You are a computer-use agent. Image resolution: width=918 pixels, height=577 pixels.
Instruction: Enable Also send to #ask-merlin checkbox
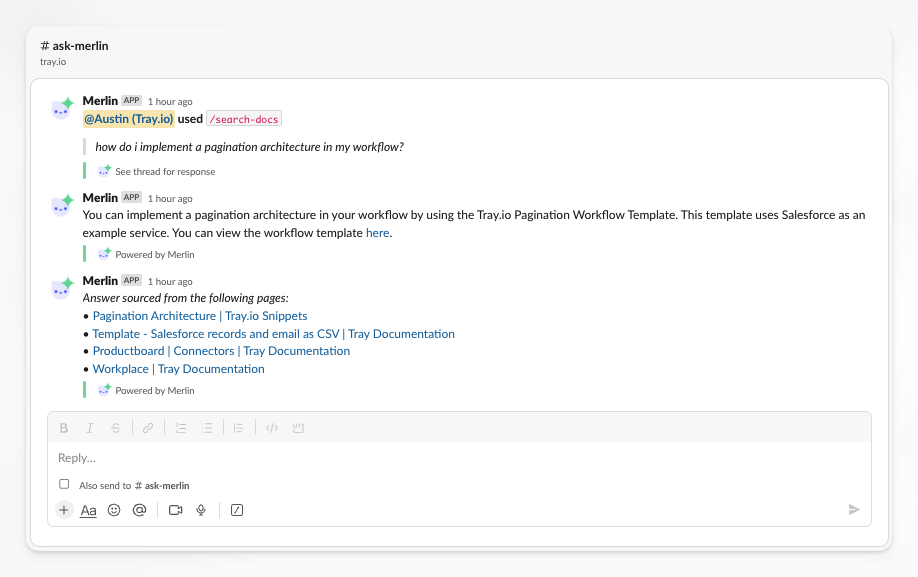click(x=64, y=484)
